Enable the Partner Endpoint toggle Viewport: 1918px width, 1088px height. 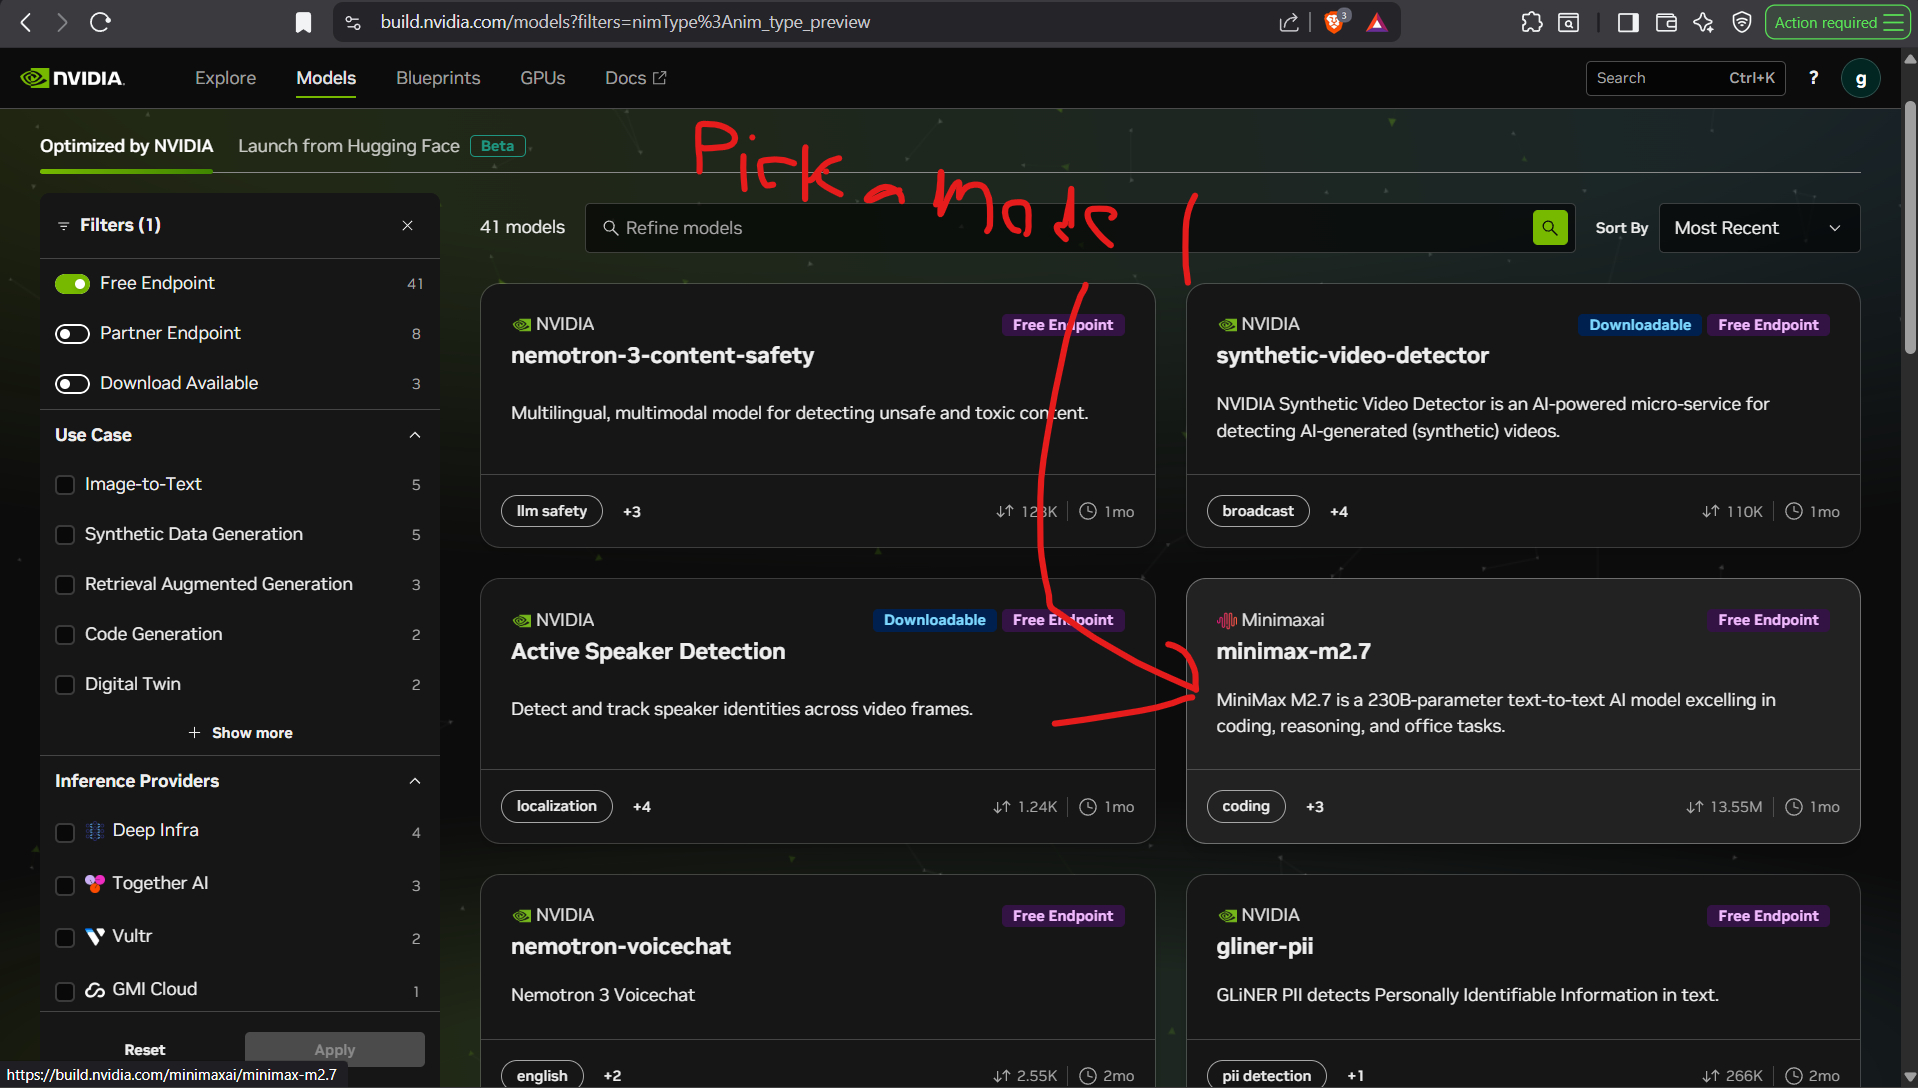click(72, 334)
